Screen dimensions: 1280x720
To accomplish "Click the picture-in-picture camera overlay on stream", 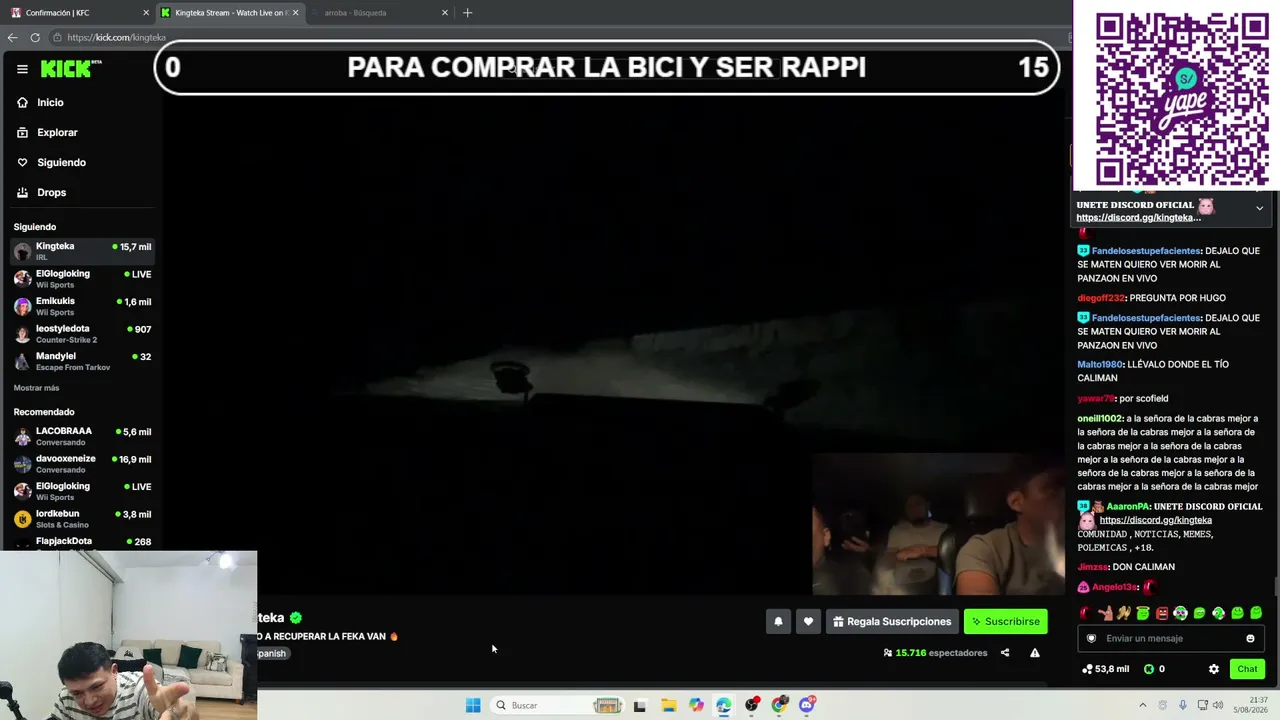I will point(938,525).
